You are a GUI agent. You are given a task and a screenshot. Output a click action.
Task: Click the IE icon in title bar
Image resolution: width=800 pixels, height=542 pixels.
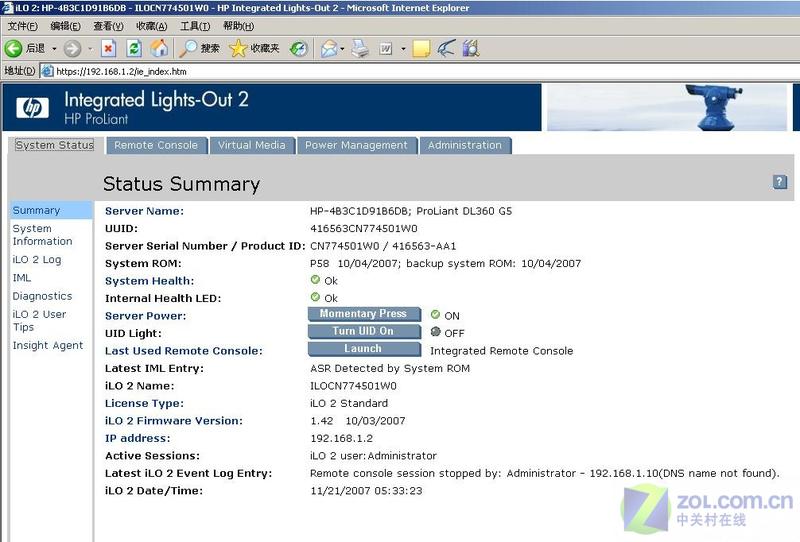(7, 8)
